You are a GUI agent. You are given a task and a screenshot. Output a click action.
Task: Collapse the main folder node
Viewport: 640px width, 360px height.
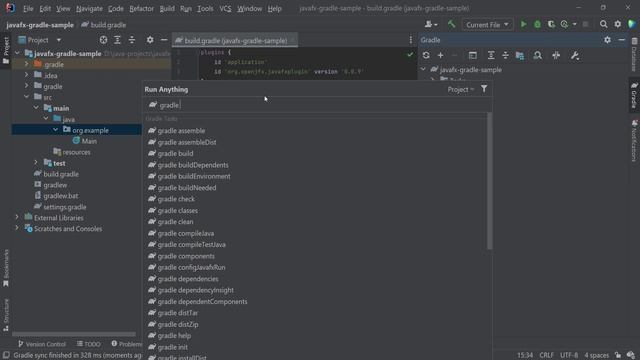pyautogui.click(x=36, y=108)
